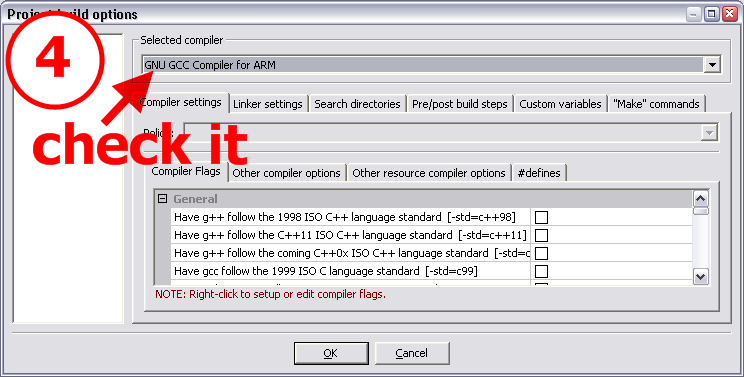This screenshot has height=377, width=744.
Task: Open the "Make" commands tab
Action: coord(656,104)
